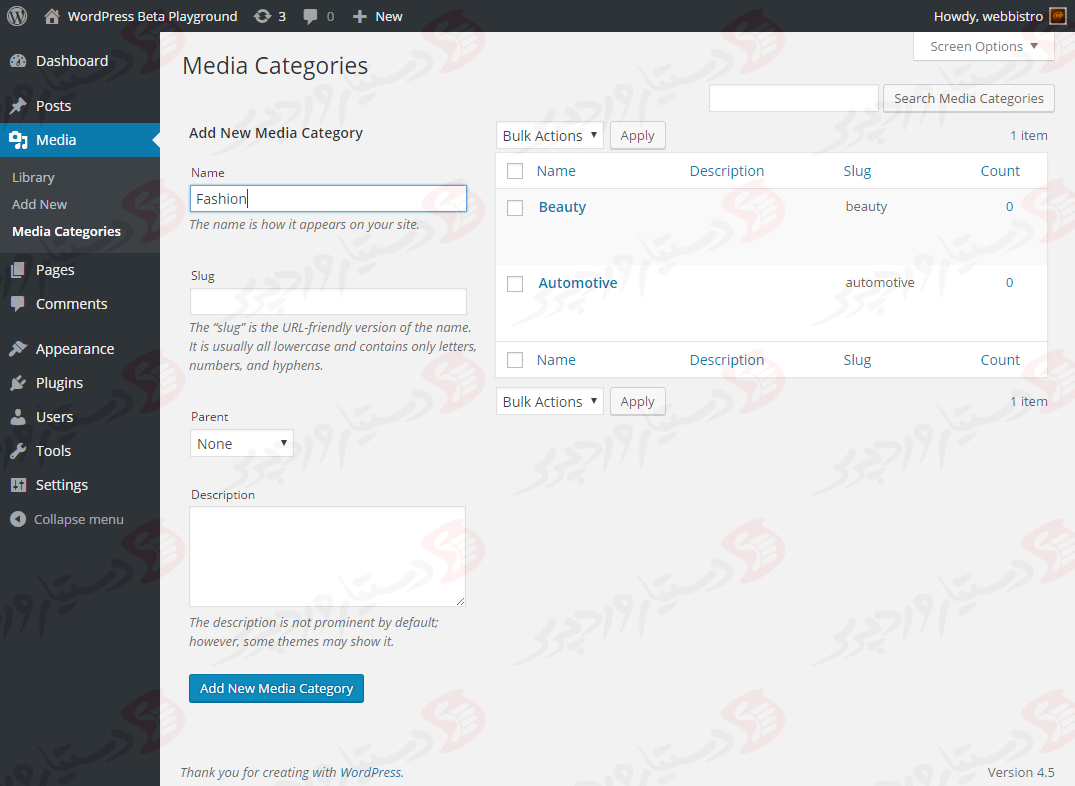Viewport: 1075px width, 786px height.
Task: Click the WordPress logo icon in admin bar
Action: (x=17, y=16)
